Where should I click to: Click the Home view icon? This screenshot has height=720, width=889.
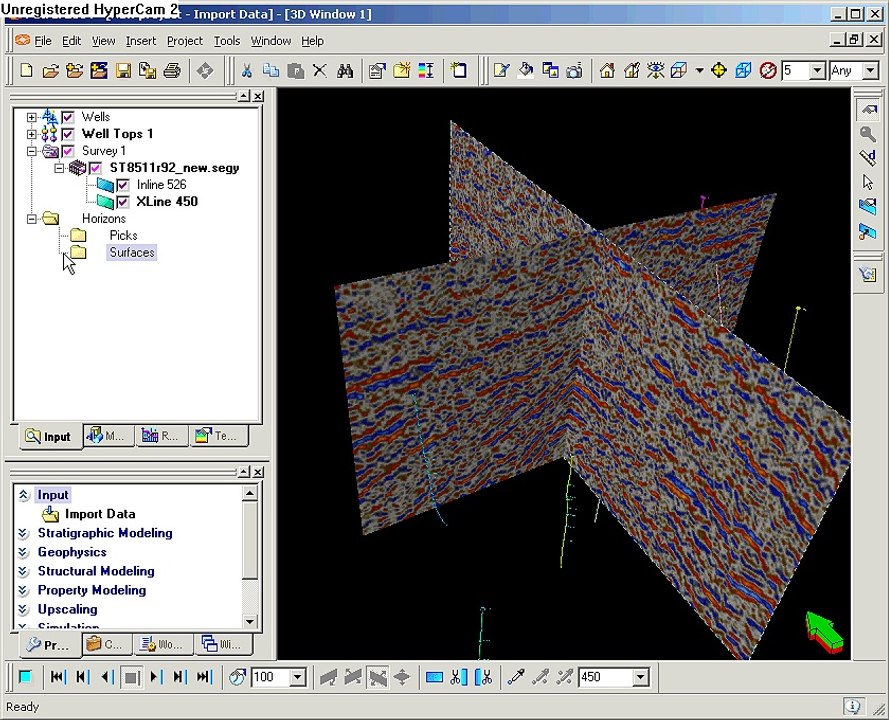coord(607,71)
